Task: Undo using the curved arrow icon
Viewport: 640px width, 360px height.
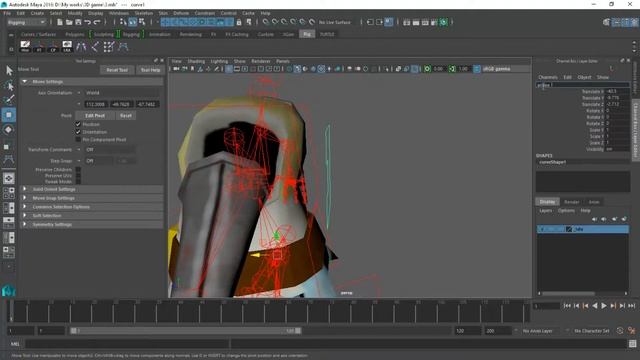Action: click(87, 22)
